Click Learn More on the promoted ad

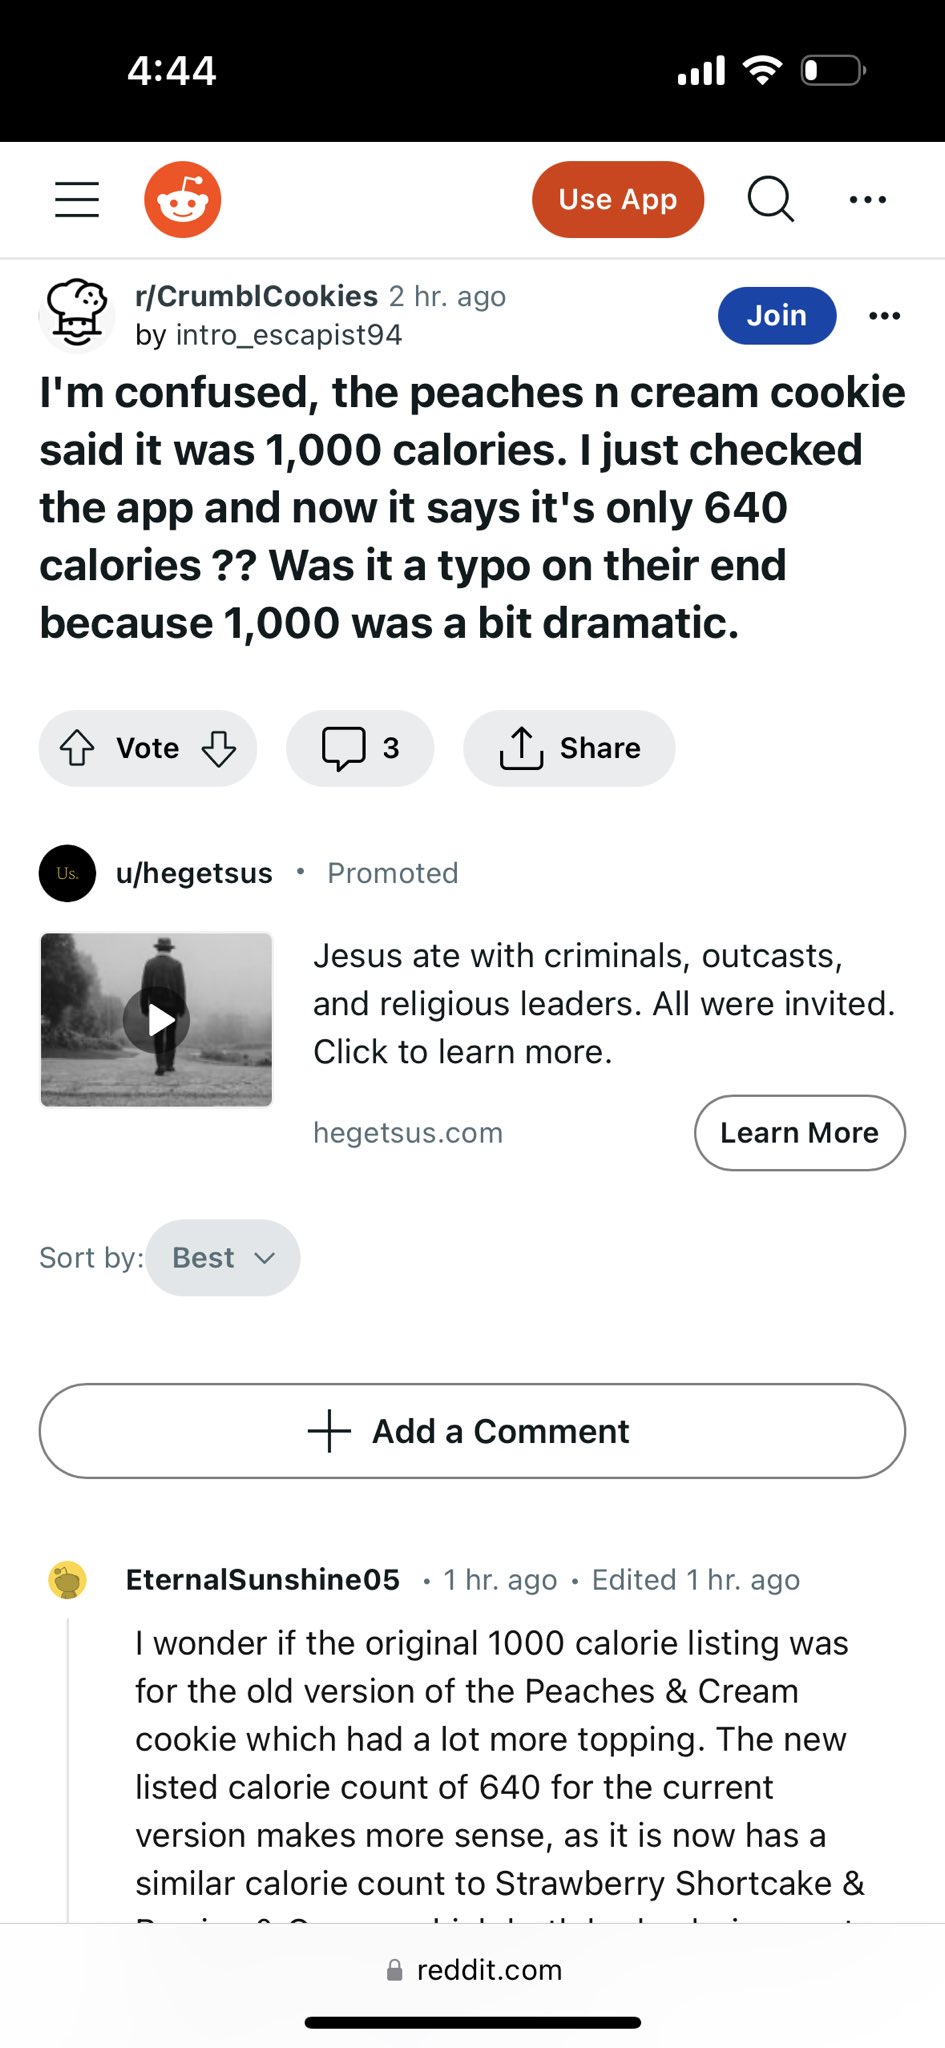[x=799, y=1133]
